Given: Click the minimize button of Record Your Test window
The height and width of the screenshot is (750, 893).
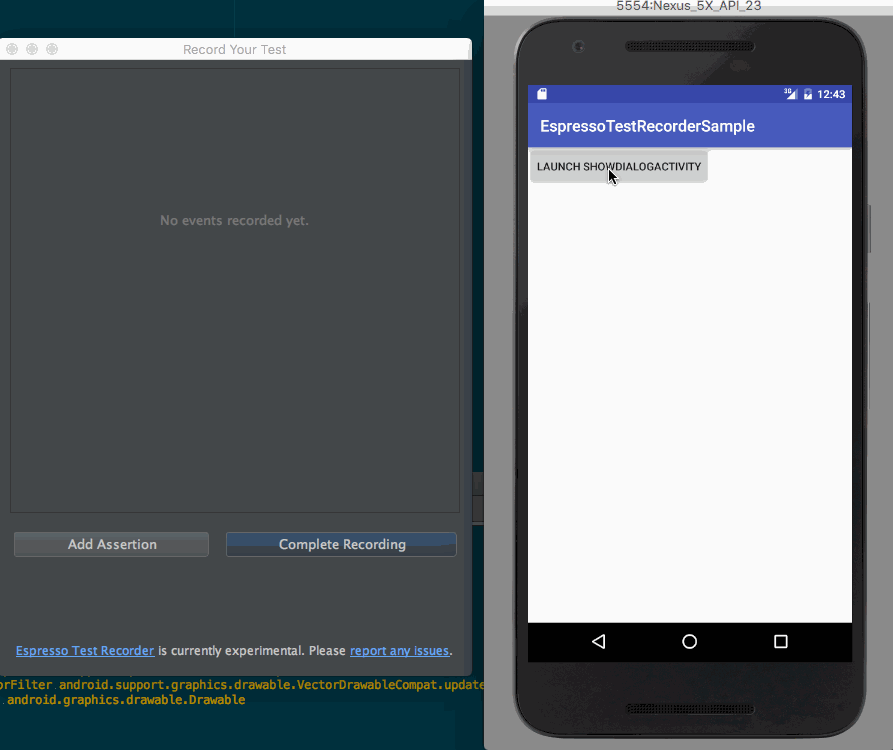Looking at the screenshot, I should click(x=32, y=49).
